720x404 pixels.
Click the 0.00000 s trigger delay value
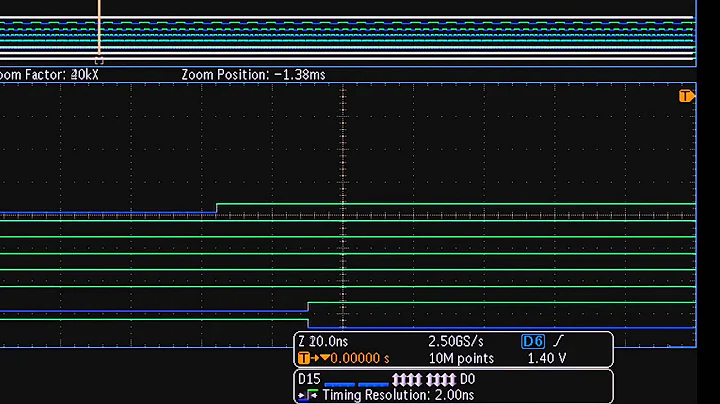[360, 359]
